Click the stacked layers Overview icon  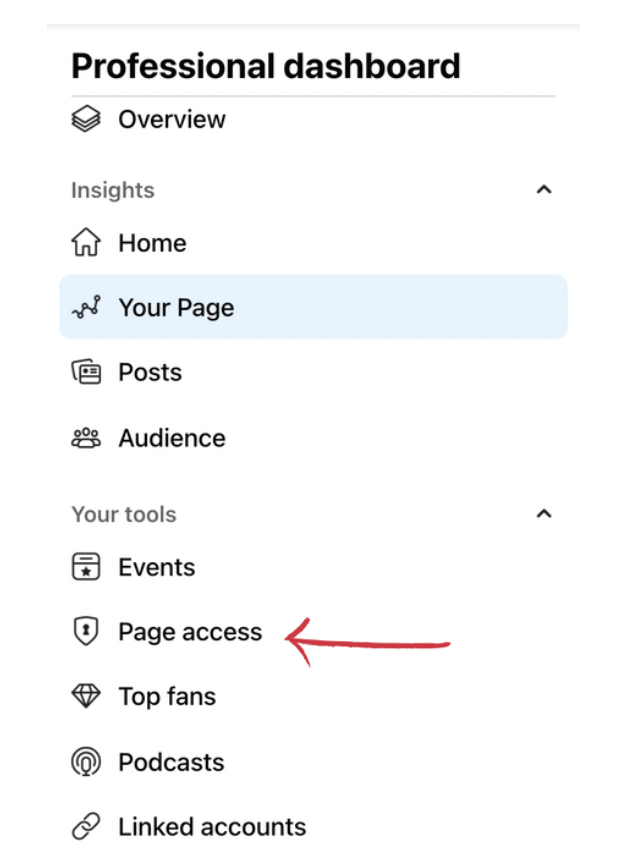86,119
